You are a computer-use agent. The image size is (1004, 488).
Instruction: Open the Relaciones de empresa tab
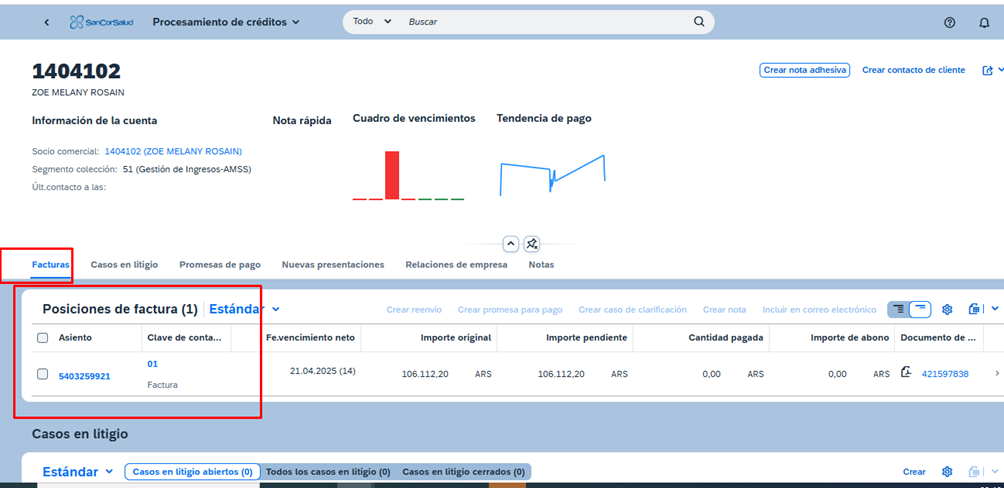(456, 265)
